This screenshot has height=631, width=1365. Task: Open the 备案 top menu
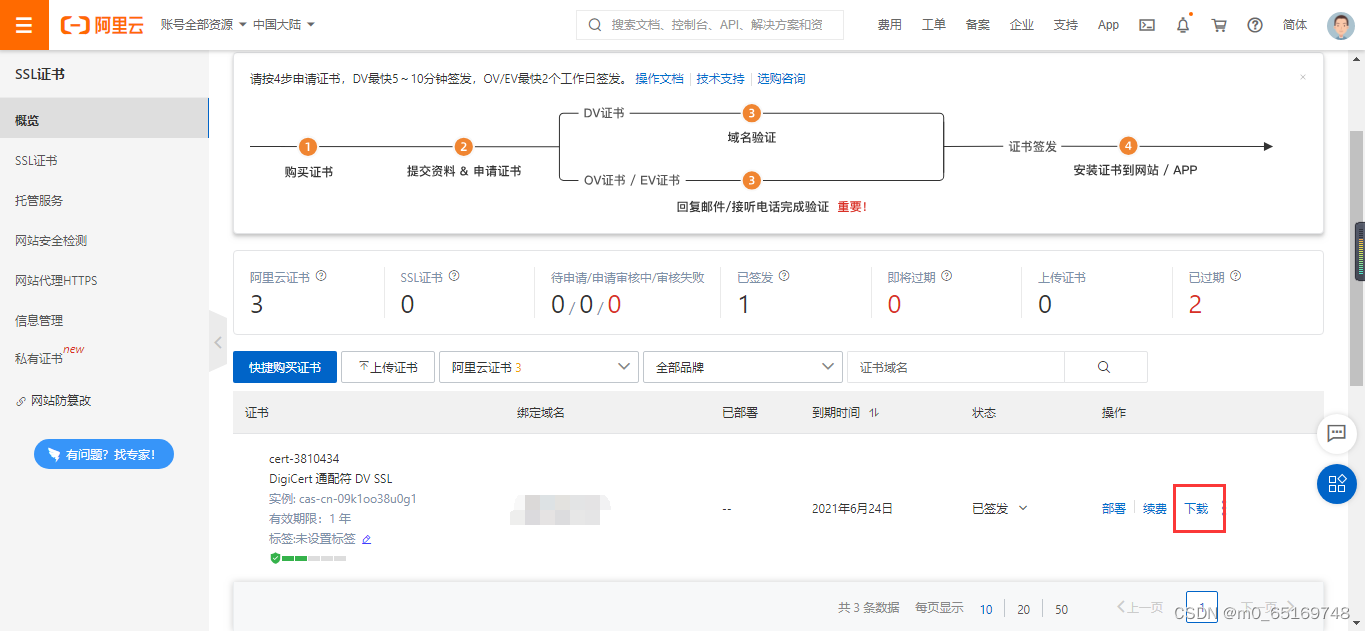[x=977, y=25]
